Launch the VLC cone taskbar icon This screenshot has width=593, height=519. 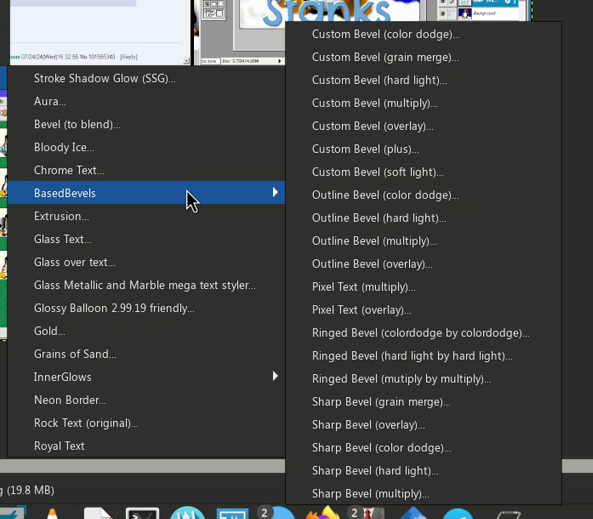coord(52,514)
